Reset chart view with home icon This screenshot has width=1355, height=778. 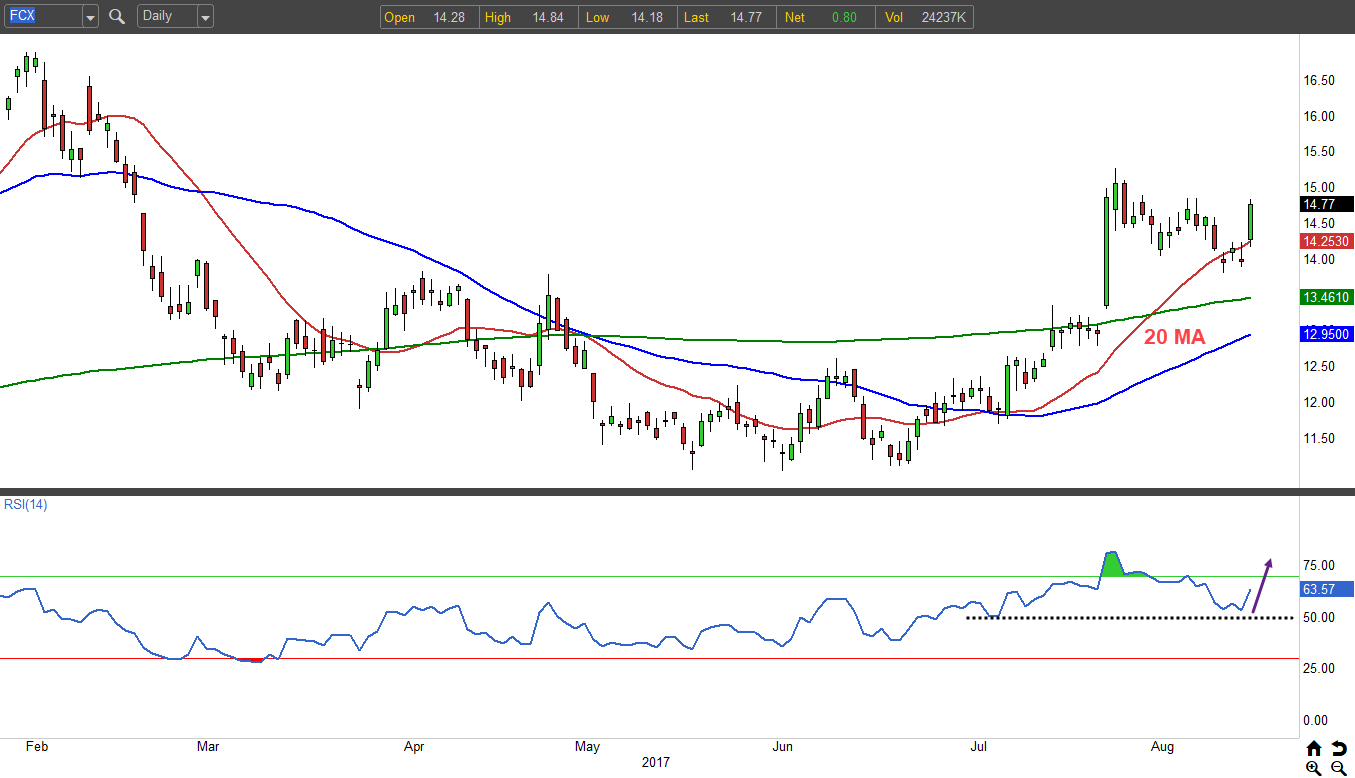coord(1313,748)
